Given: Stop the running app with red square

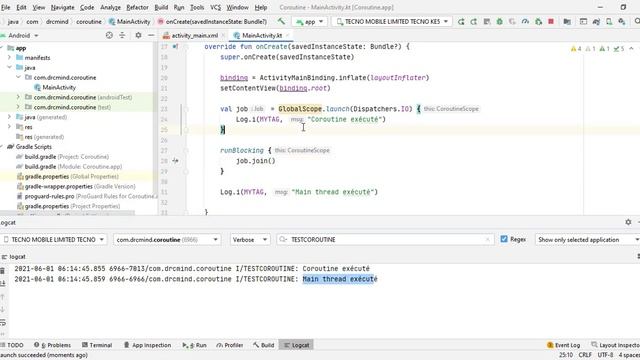Looking at the screenshot, I should [x=551, y=22].
